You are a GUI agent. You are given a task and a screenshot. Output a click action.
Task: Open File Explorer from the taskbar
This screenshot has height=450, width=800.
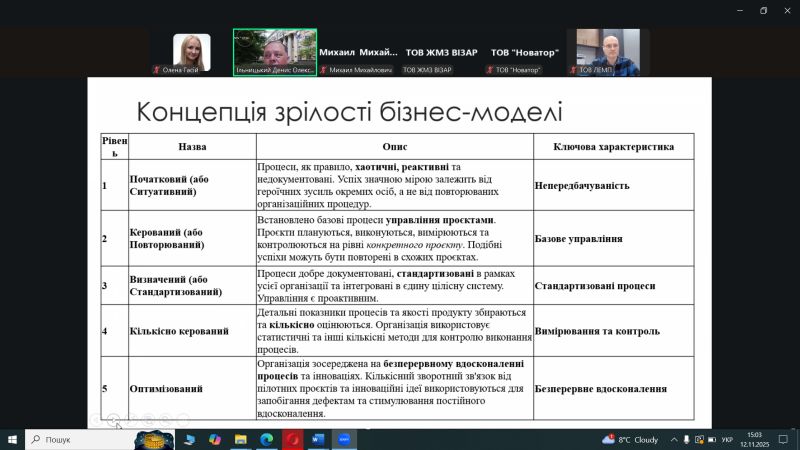[241, 439]
